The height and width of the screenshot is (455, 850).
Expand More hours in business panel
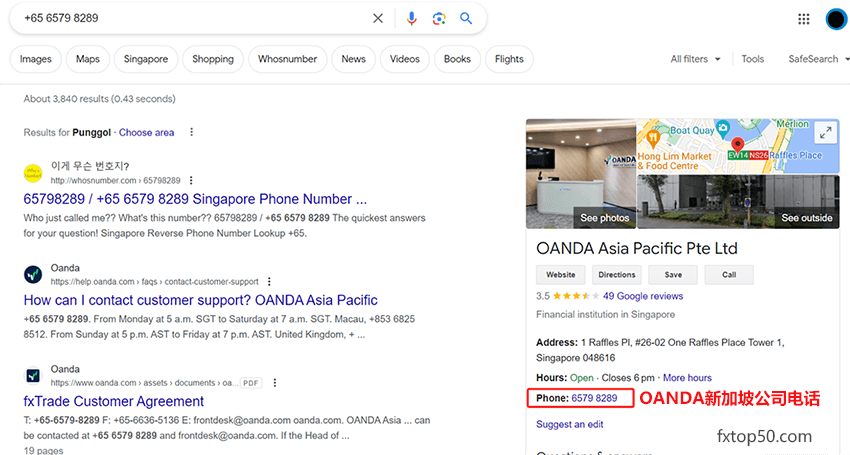click(687, 378)
